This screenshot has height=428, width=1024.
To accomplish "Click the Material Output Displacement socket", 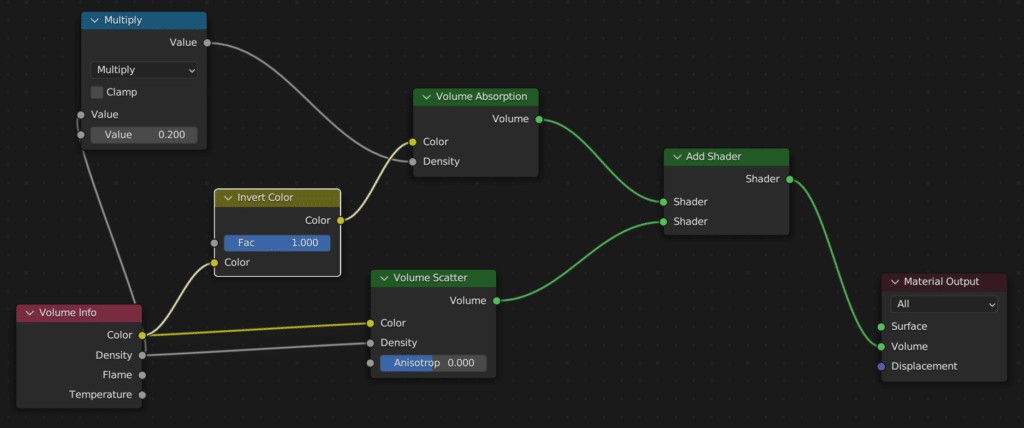I will [x=881, y=366].
